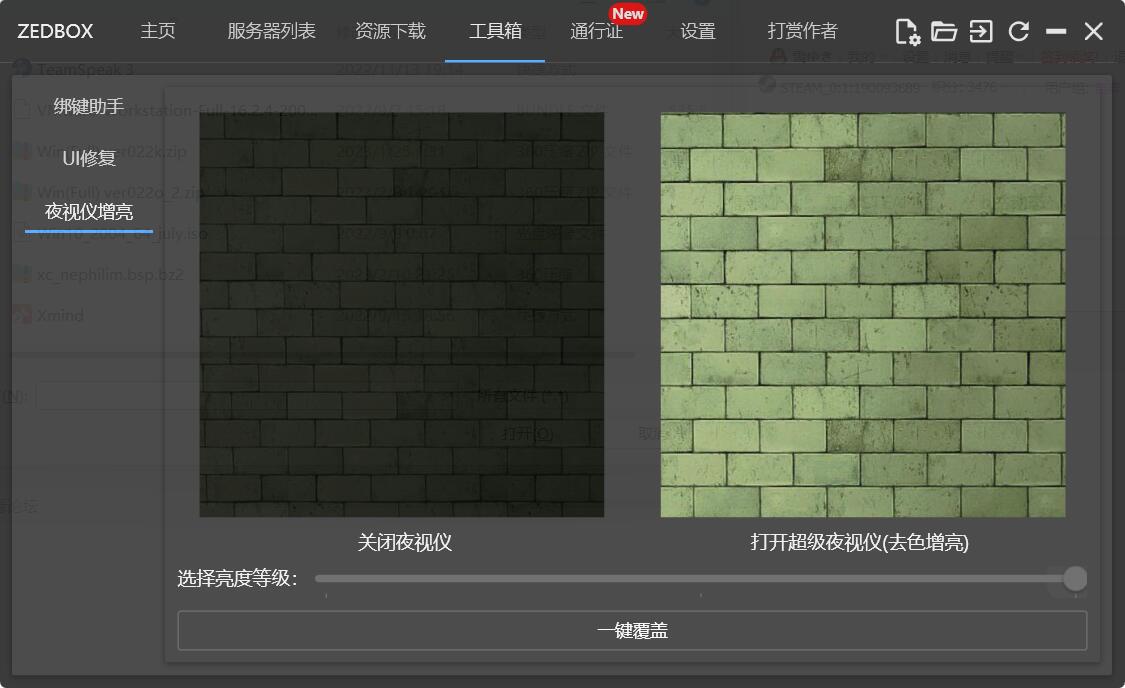This screenshot has width=1125, height=688.
Task: Select 夜视仪增亮 in sidebar
Action: (89, 212)
